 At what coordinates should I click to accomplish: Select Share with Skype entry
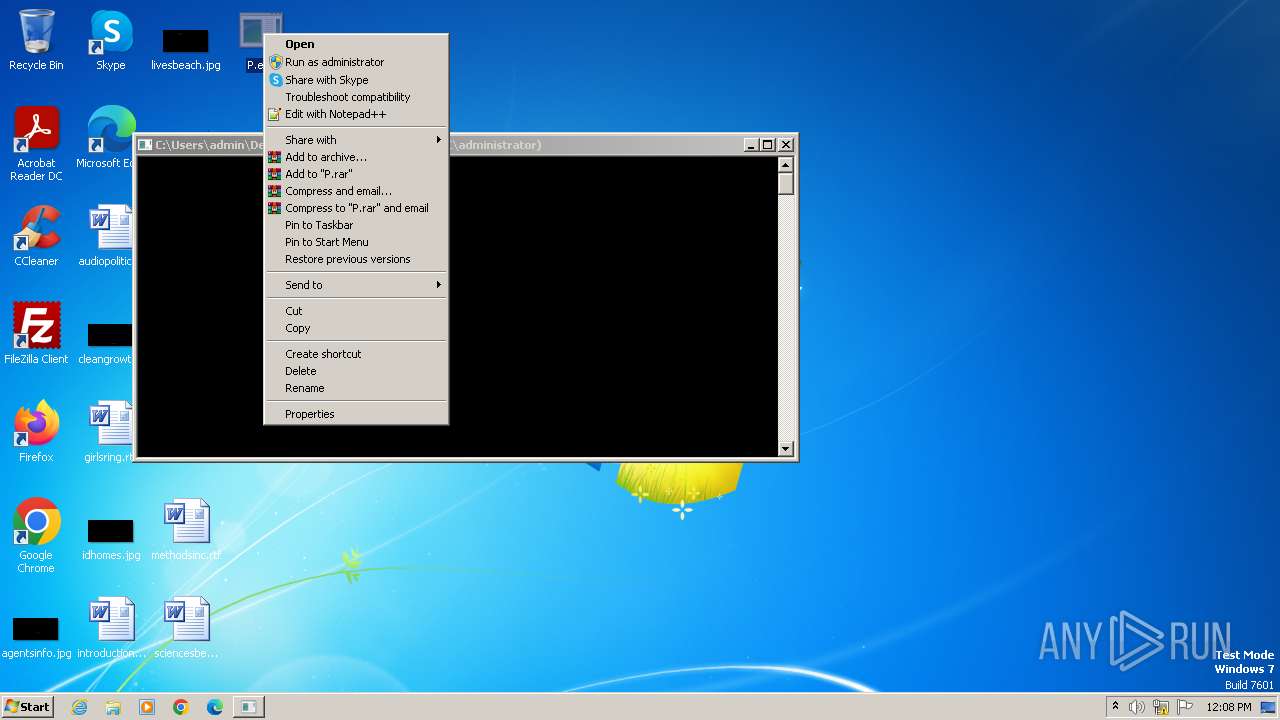(356, 80)
